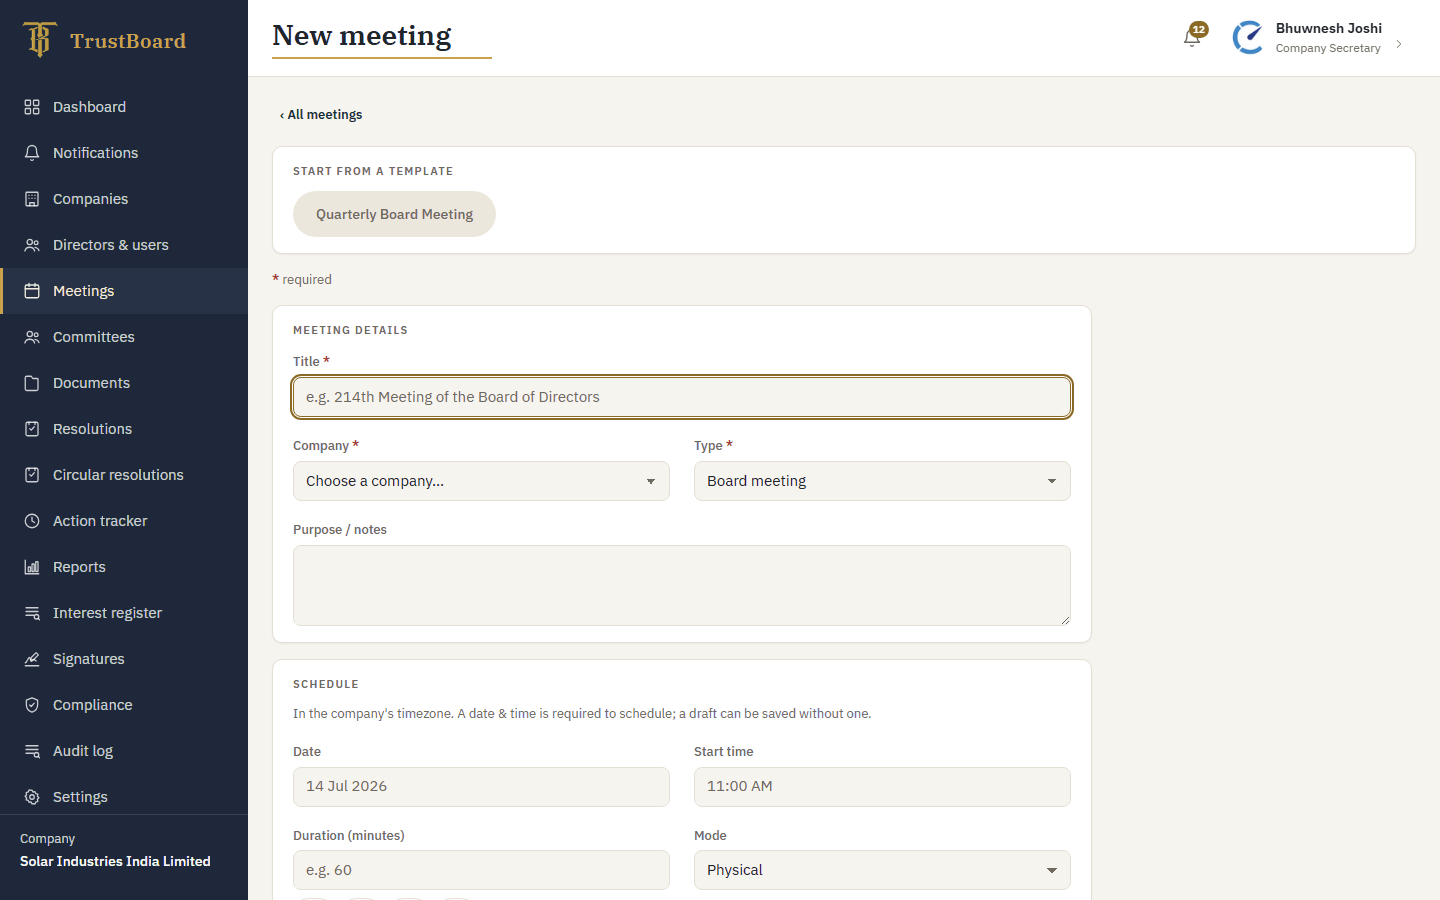Click into the Purpose / notes textarea
The image size is (1440, 900).
(682, 586)
